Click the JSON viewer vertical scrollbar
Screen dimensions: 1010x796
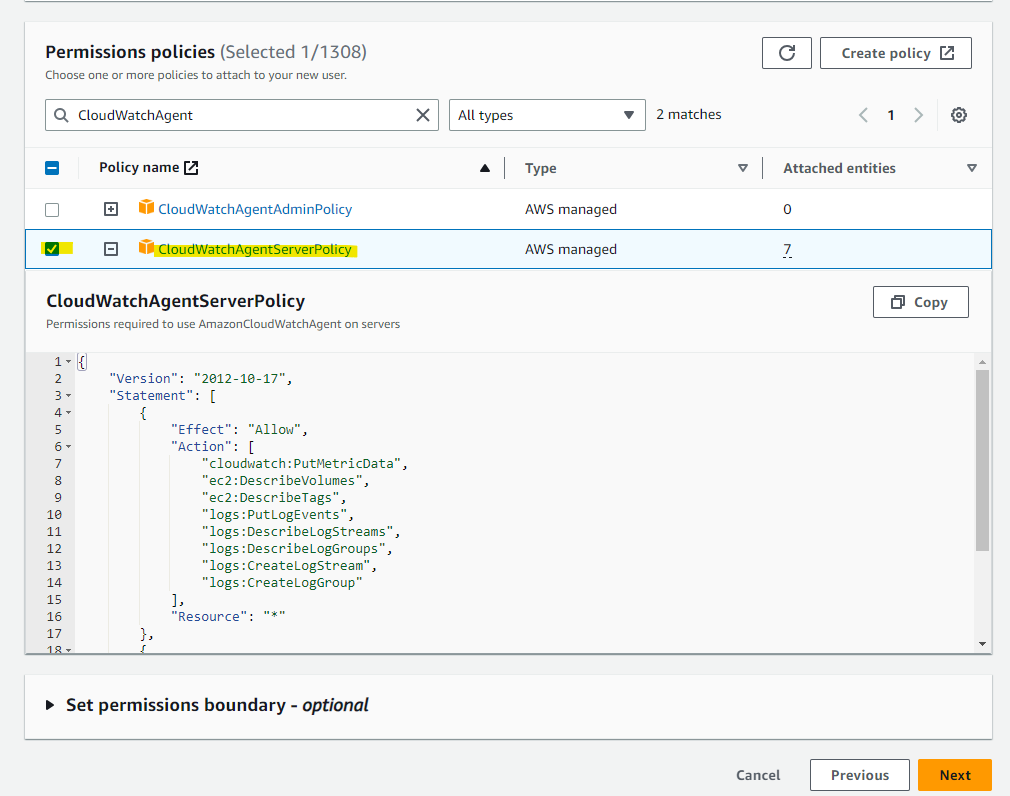(982, 460)
